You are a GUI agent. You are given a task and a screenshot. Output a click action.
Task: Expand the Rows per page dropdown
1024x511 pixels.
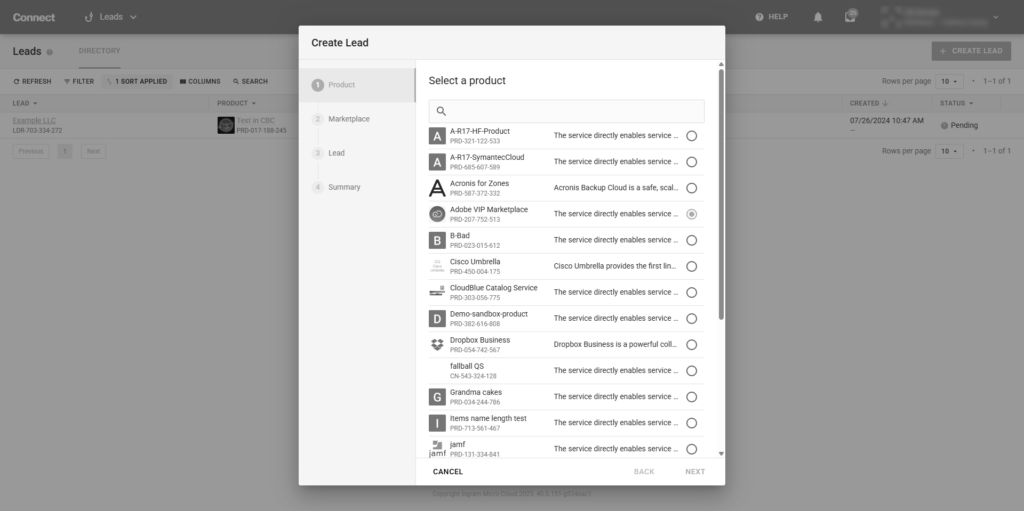[x=950, y=81]
